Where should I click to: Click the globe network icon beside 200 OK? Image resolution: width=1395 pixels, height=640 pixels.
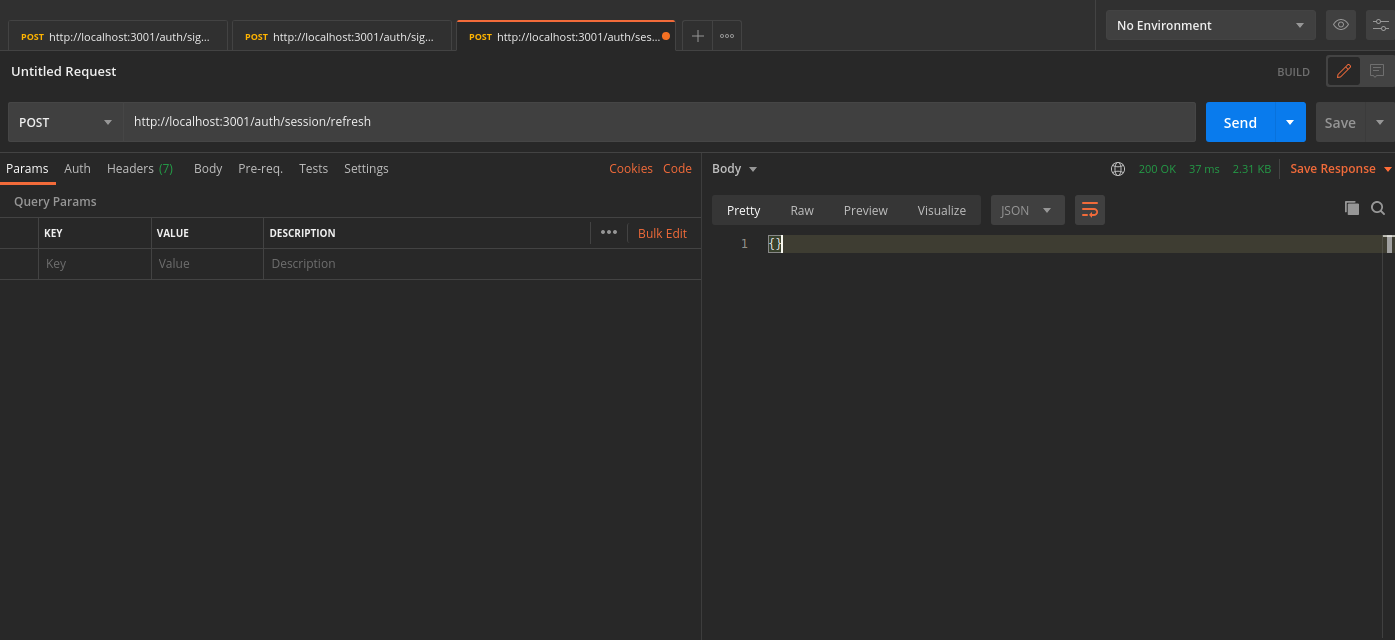pyautogui.click(x=1117, y=168)
